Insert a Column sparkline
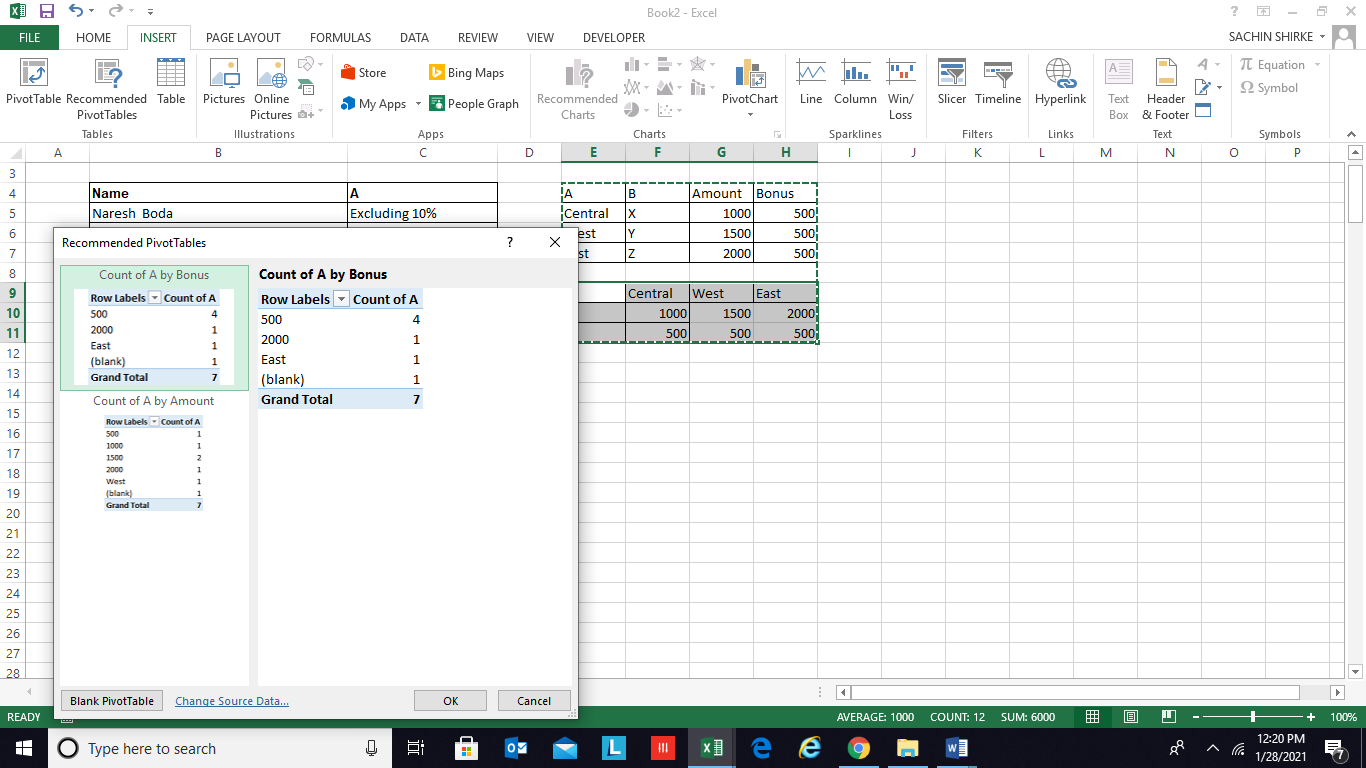Screen dimensions: 1366x768 (855, 82)
